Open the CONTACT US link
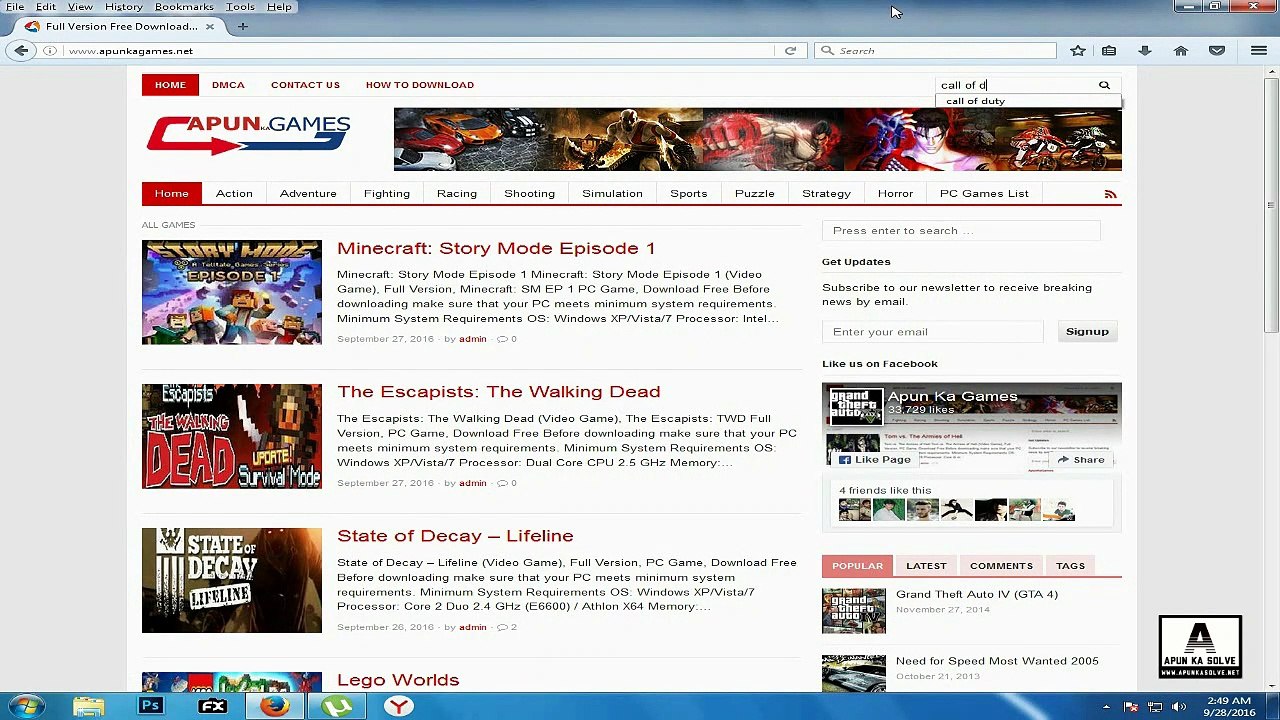The image size is (1280, 720). coord(305,85)
